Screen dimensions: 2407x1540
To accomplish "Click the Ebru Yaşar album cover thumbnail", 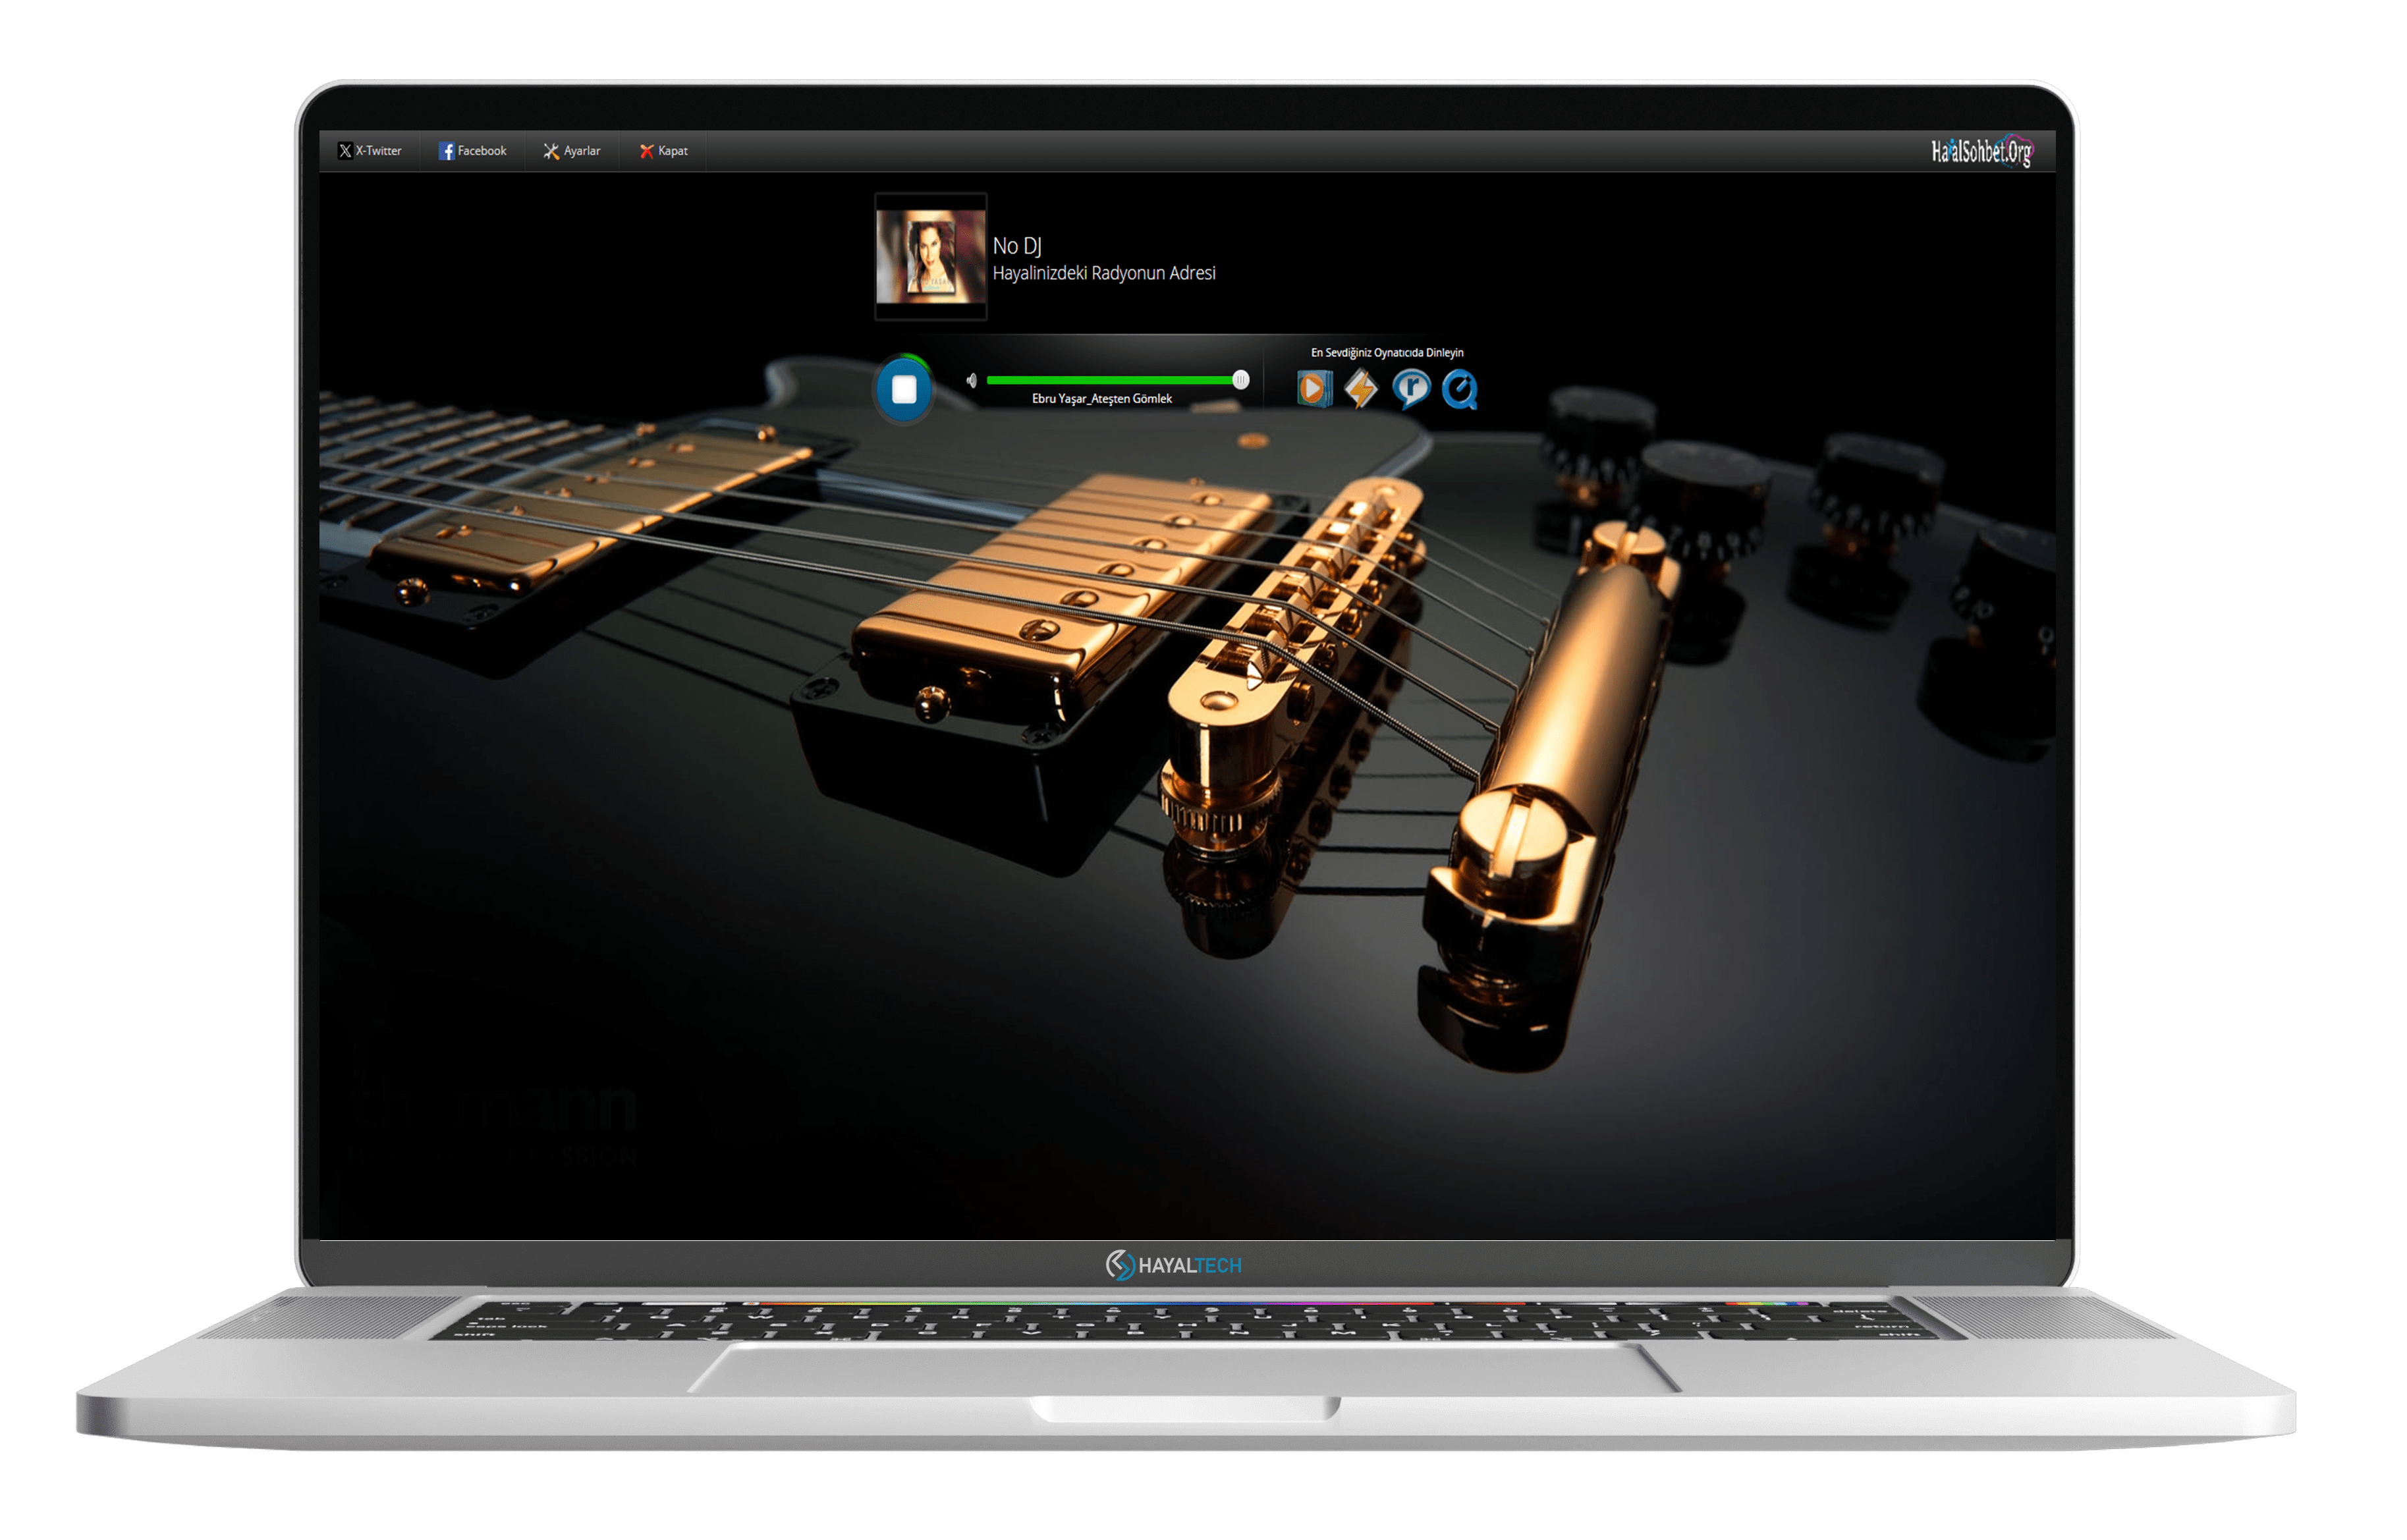I will (x=930, y=256).
